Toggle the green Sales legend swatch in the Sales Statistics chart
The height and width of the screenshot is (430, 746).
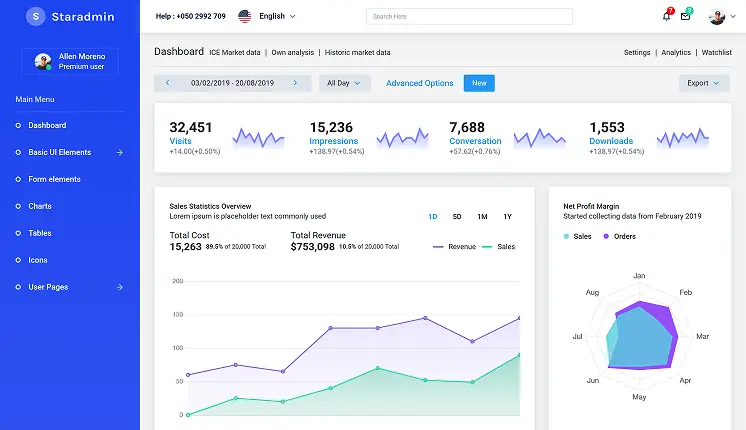[x=487, y=246]
